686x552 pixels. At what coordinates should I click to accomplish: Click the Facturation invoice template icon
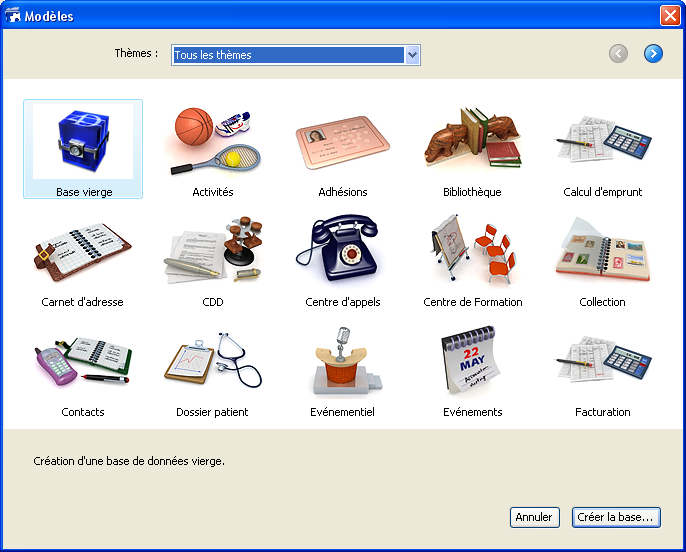point(602,363)
